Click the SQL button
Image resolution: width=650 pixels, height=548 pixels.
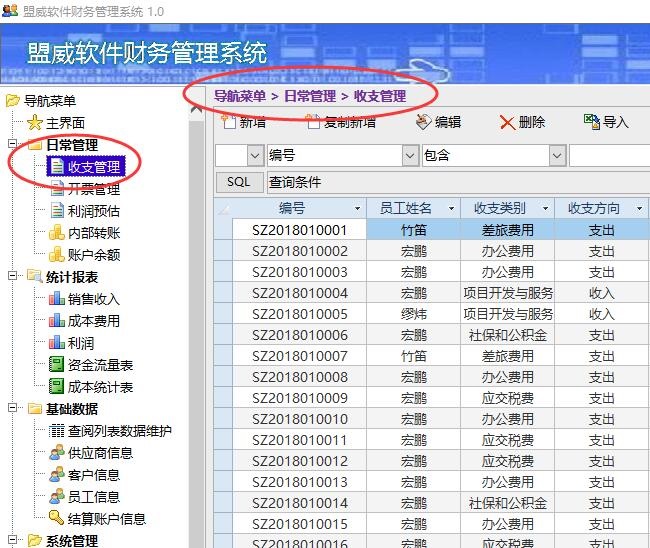[239, 182]
